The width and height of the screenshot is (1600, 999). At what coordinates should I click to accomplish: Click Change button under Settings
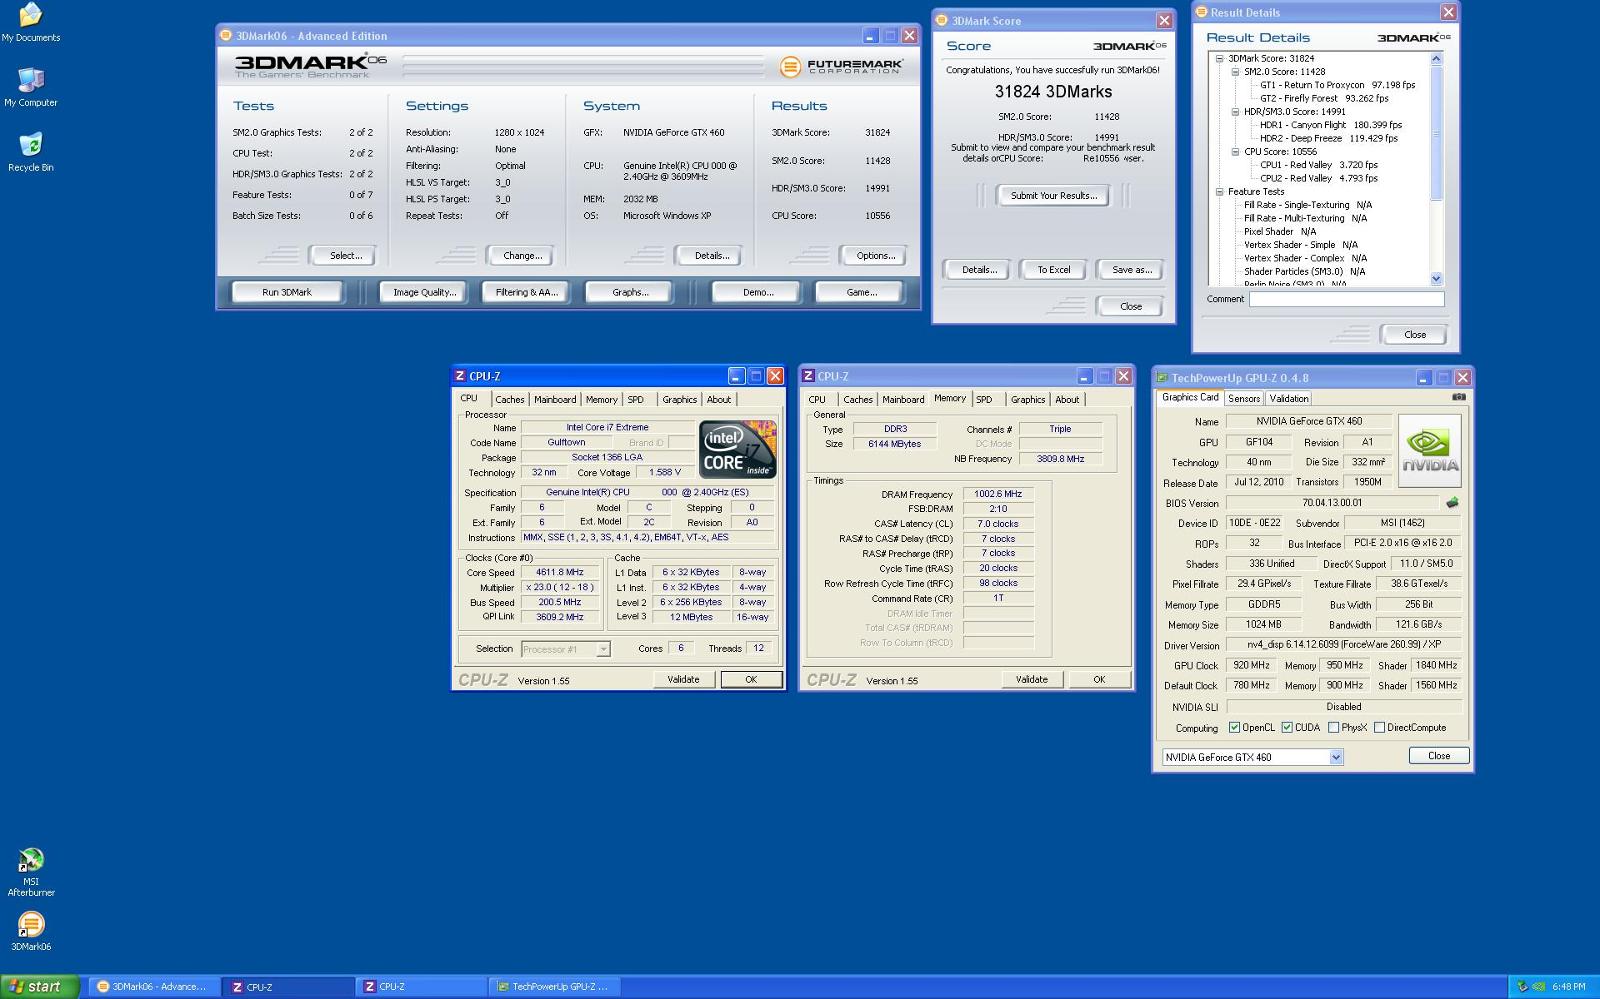[x=522, y=255]
